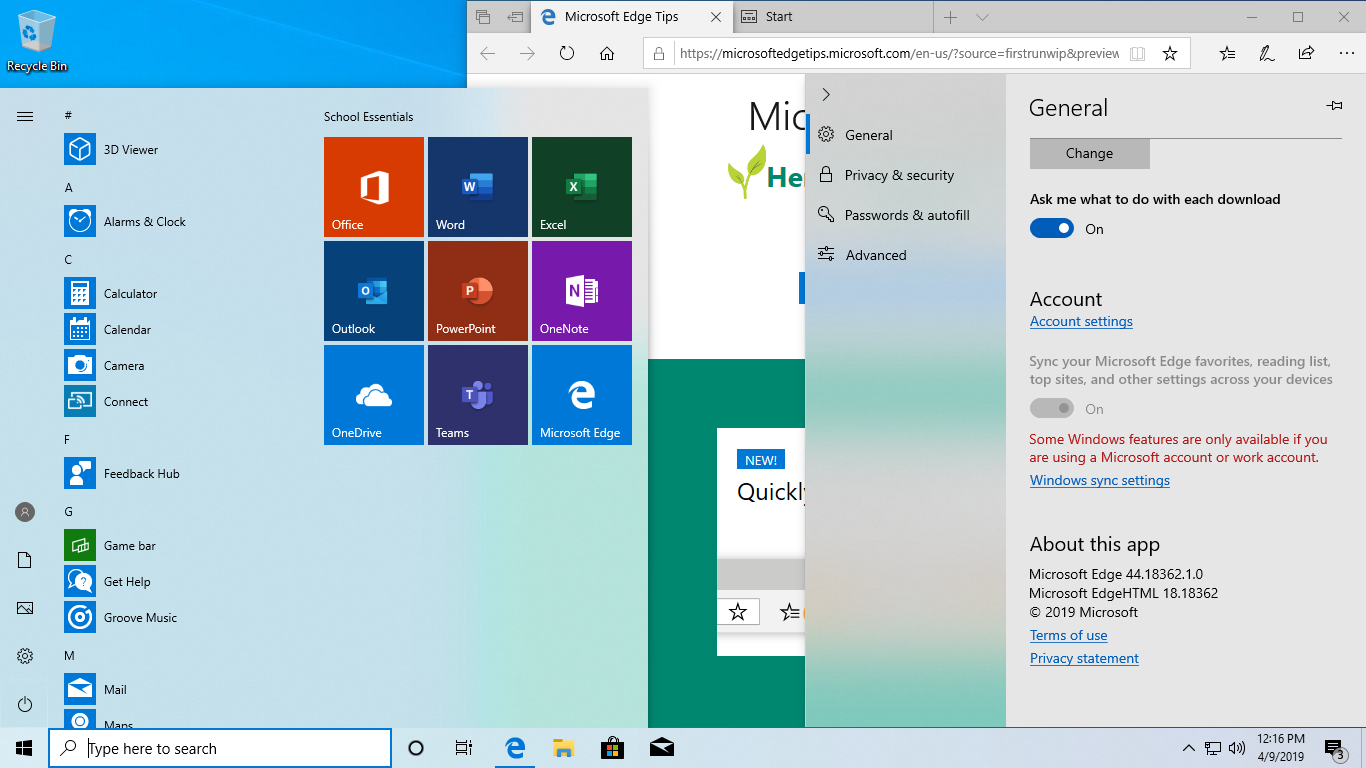The image size is (1366, 768).
Task: Open Windows sync settings link
Action: coord(1100,481)
